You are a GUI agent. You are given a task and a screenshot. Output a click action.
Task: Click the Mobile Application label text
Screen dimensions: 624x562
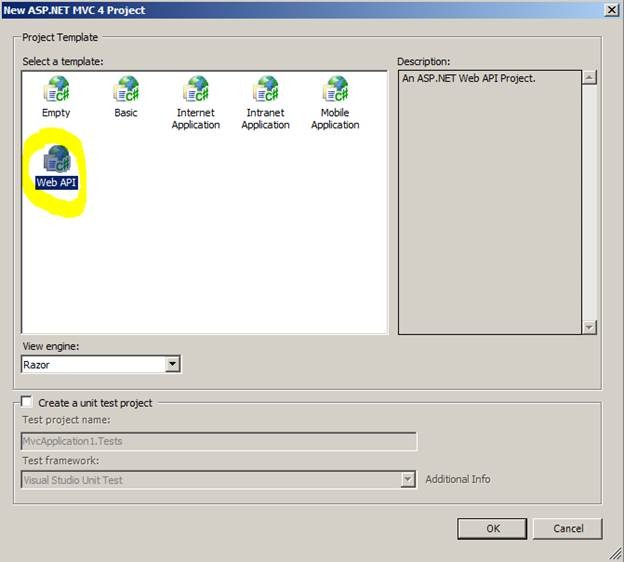(335, 119)
